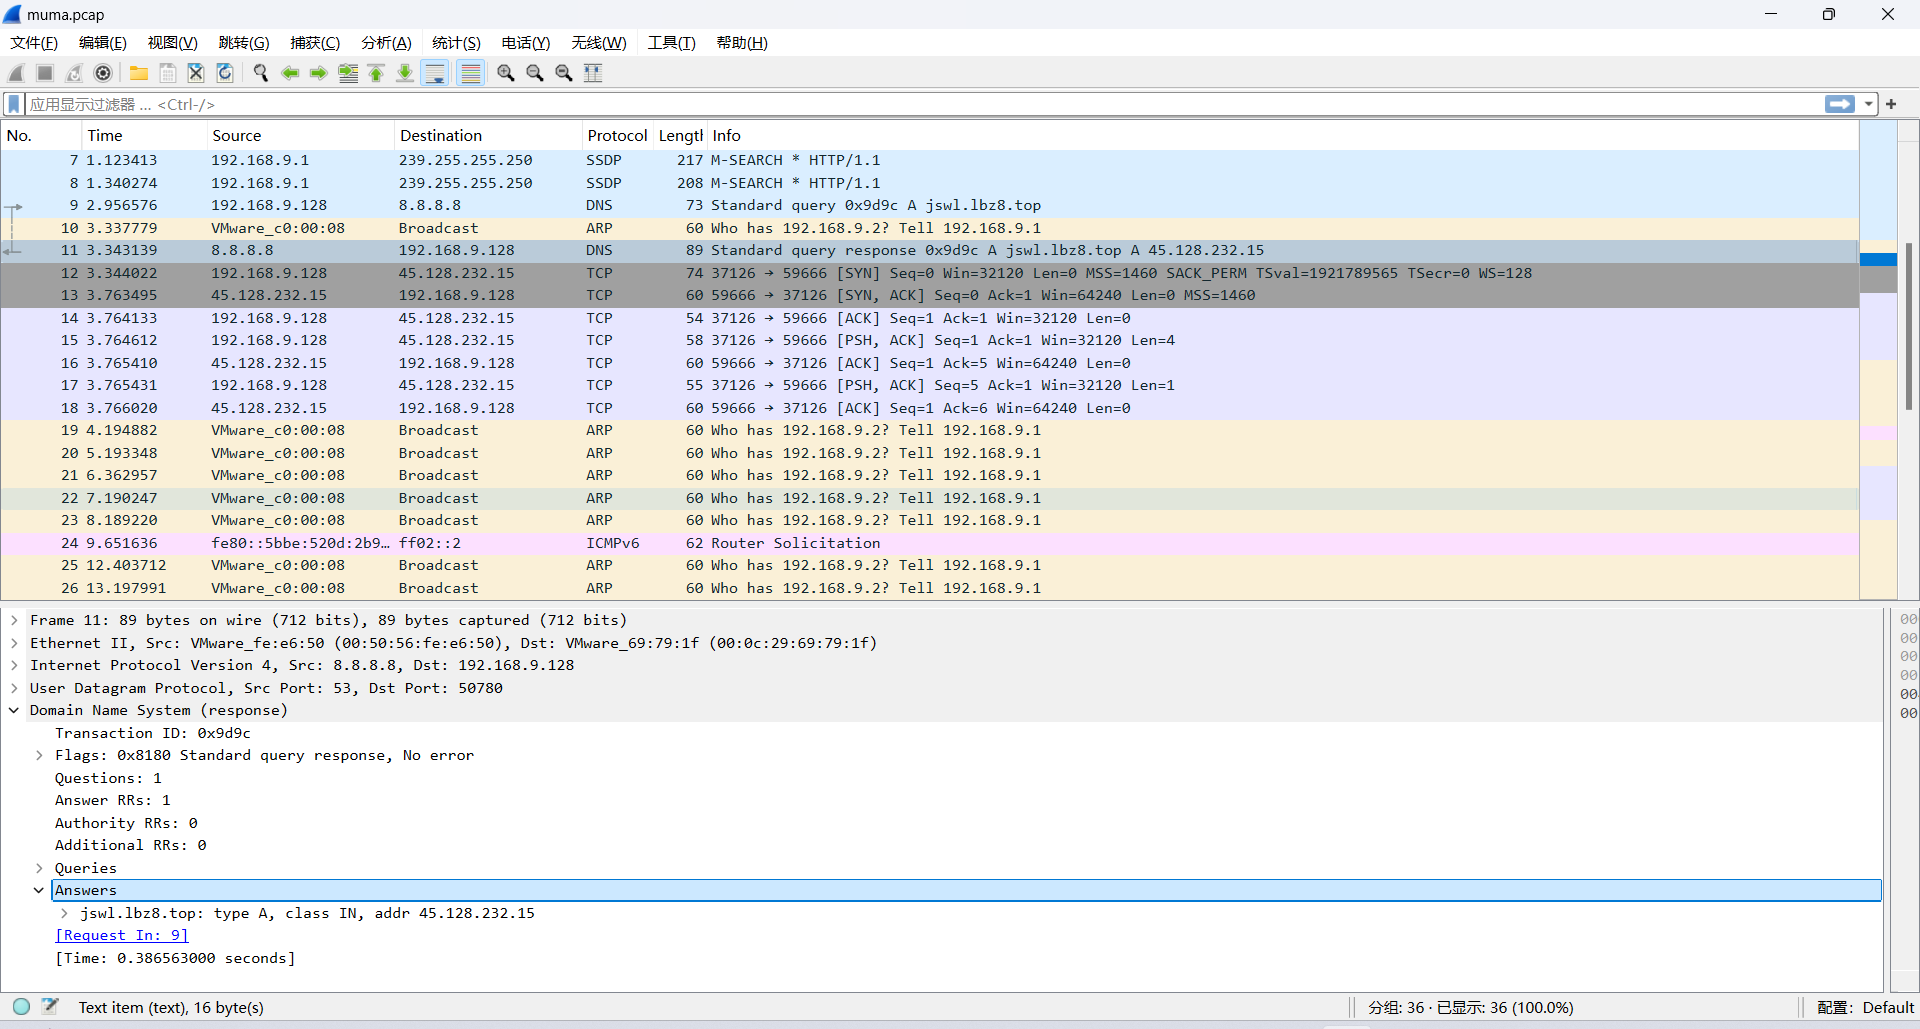Viewport: 1920px width, 1029px height.
Task: Open the 帮助(H) menu
Action: (742, 43)
